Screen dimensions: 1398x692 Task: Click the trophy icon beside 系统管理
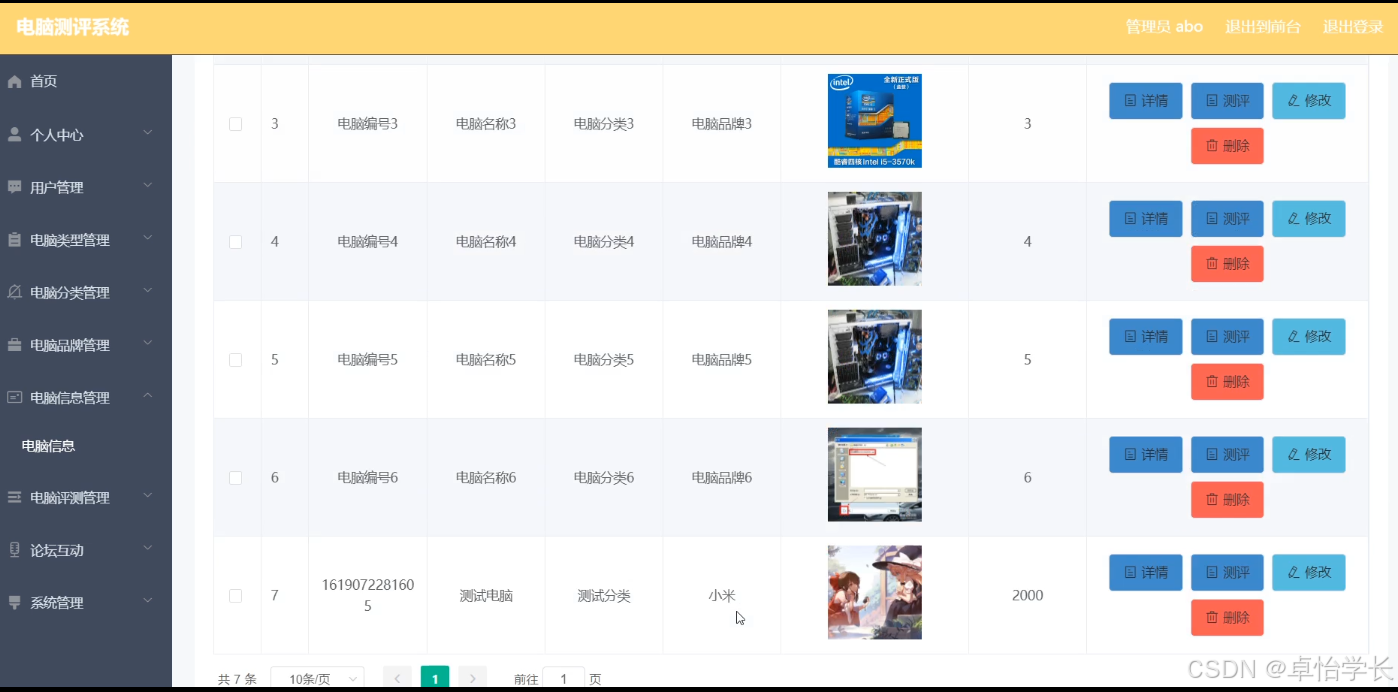tap(14, 602)
